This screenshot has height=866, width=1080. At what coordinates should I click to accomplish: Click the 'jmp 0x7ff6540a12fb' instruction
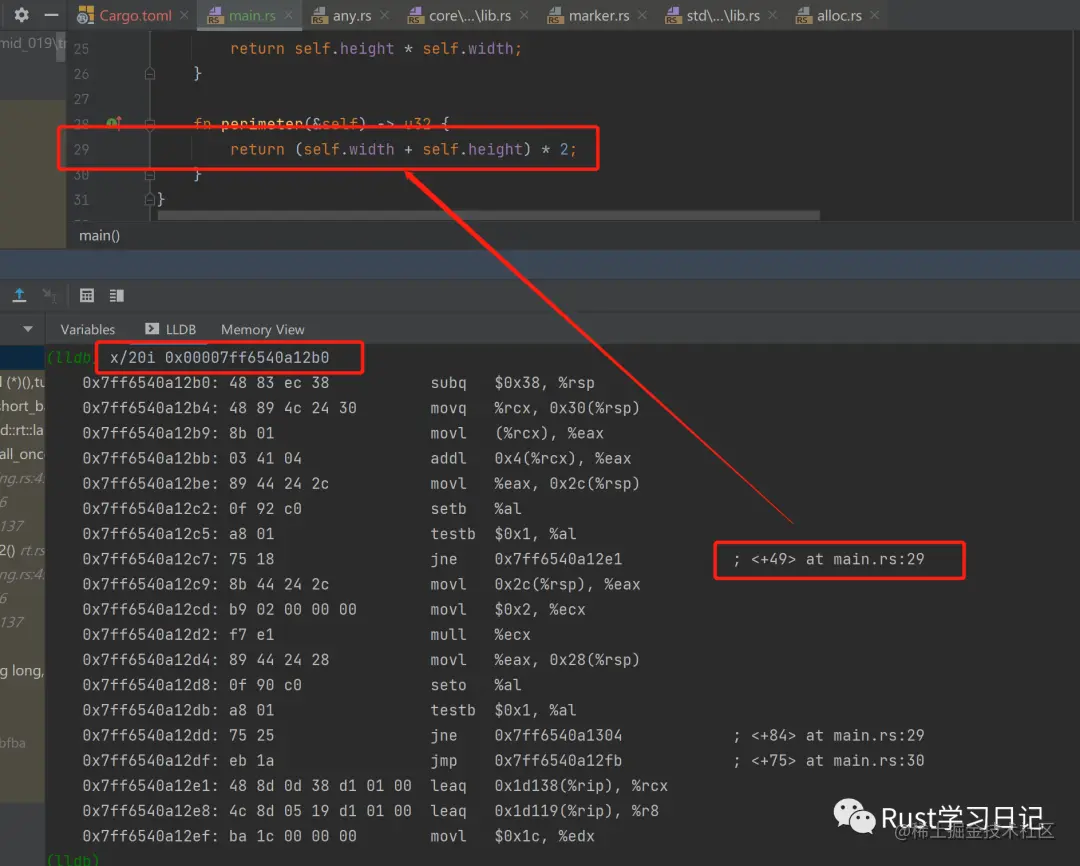526,761
